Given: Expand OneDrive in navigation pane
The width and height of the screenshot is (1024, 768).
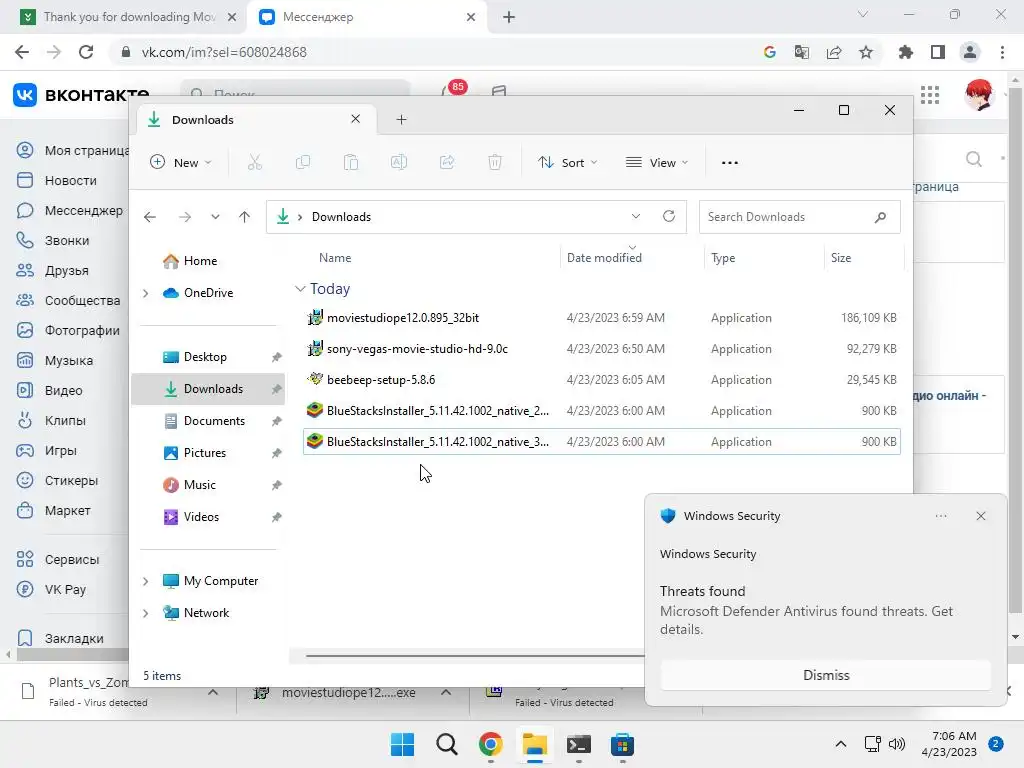Looking at the screenshot, I should coord(146,293).
